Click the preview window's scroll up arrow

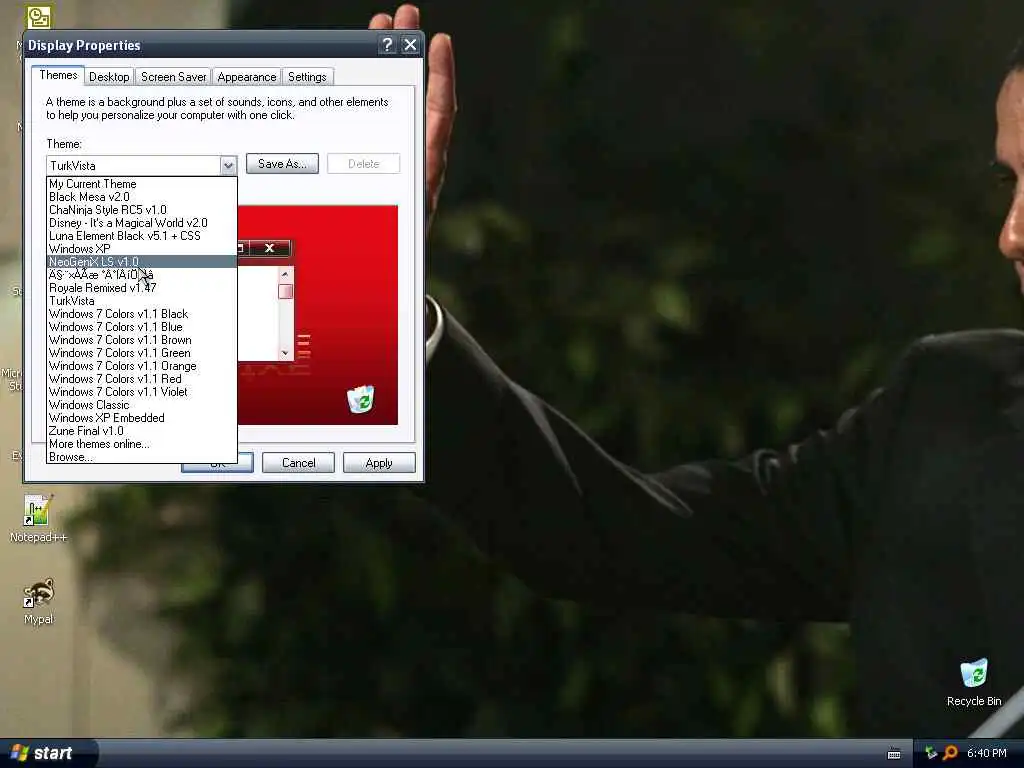[285, 274]
